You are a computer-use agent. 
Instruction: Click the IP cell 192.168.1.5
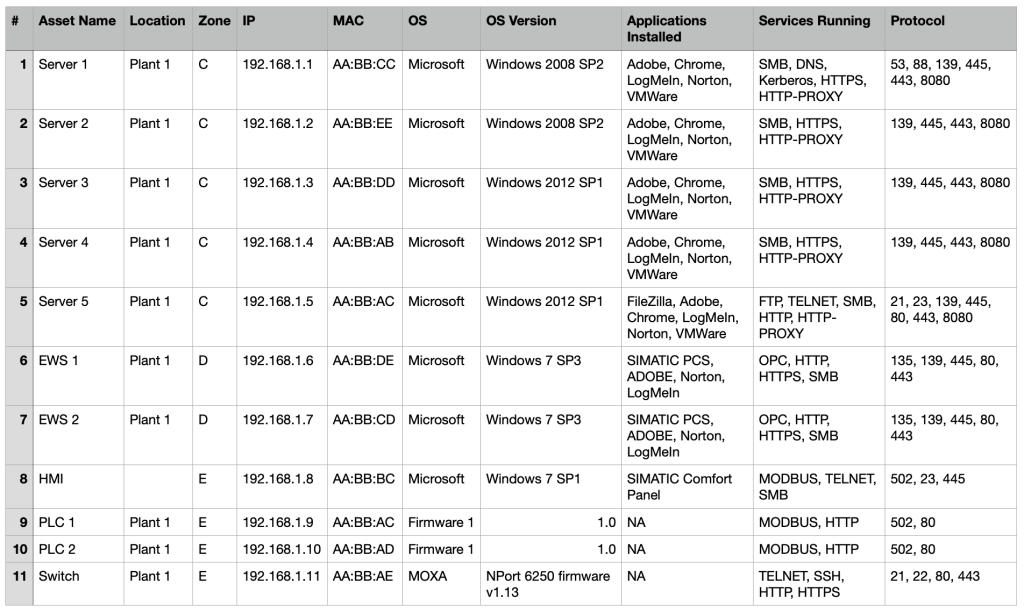point(278,301)
